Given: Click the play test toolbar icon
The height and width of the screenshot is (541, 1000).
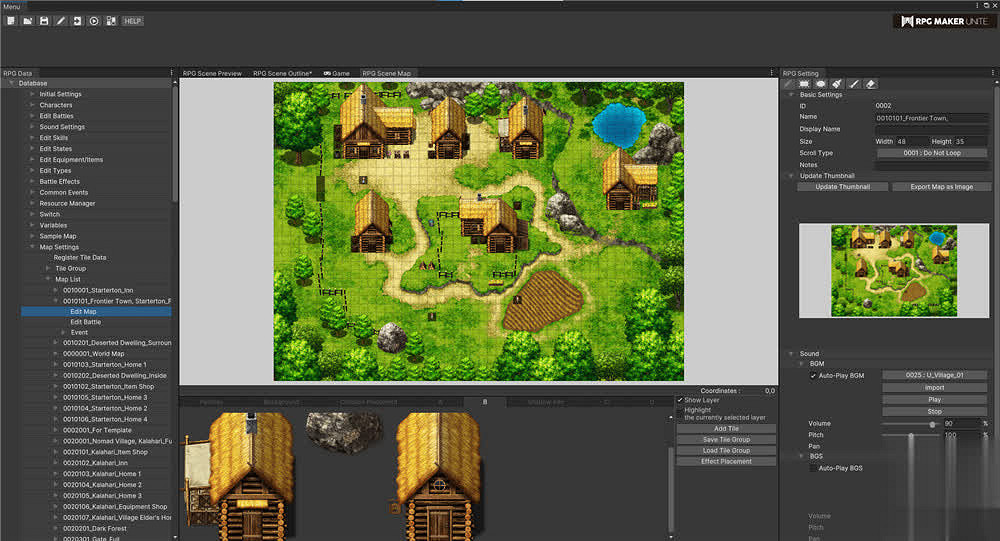Looking at the screenshot, I should tap(94, 21).
